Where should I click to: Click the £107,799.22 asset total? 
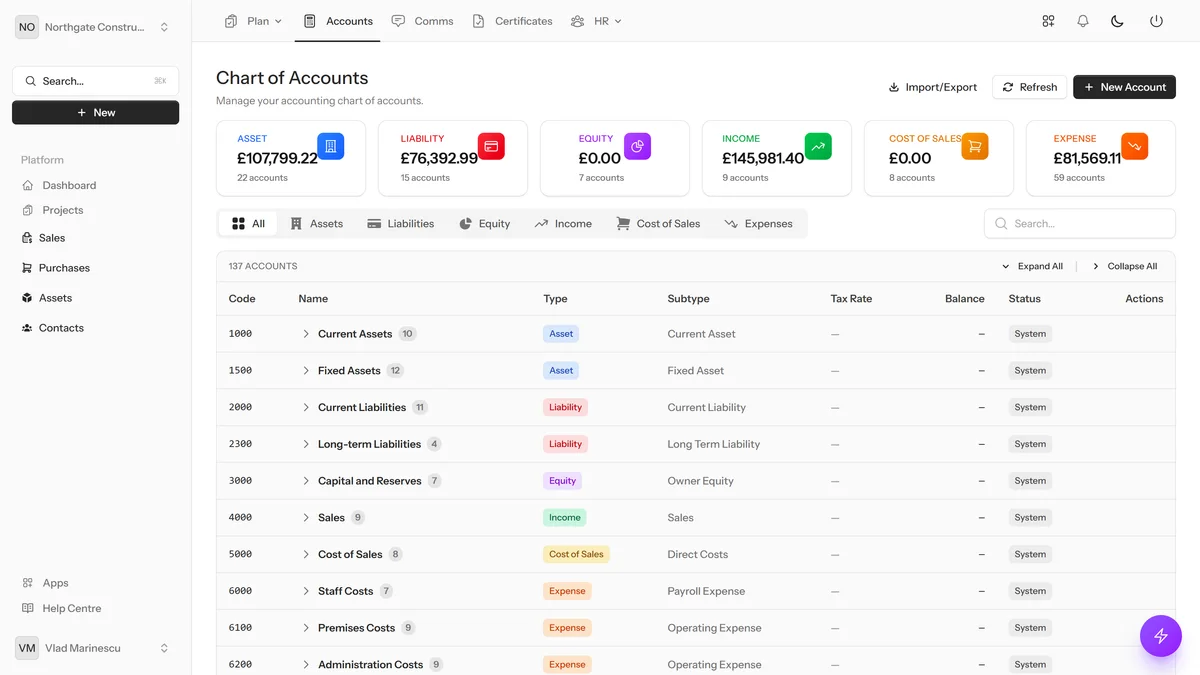point(277,158)
